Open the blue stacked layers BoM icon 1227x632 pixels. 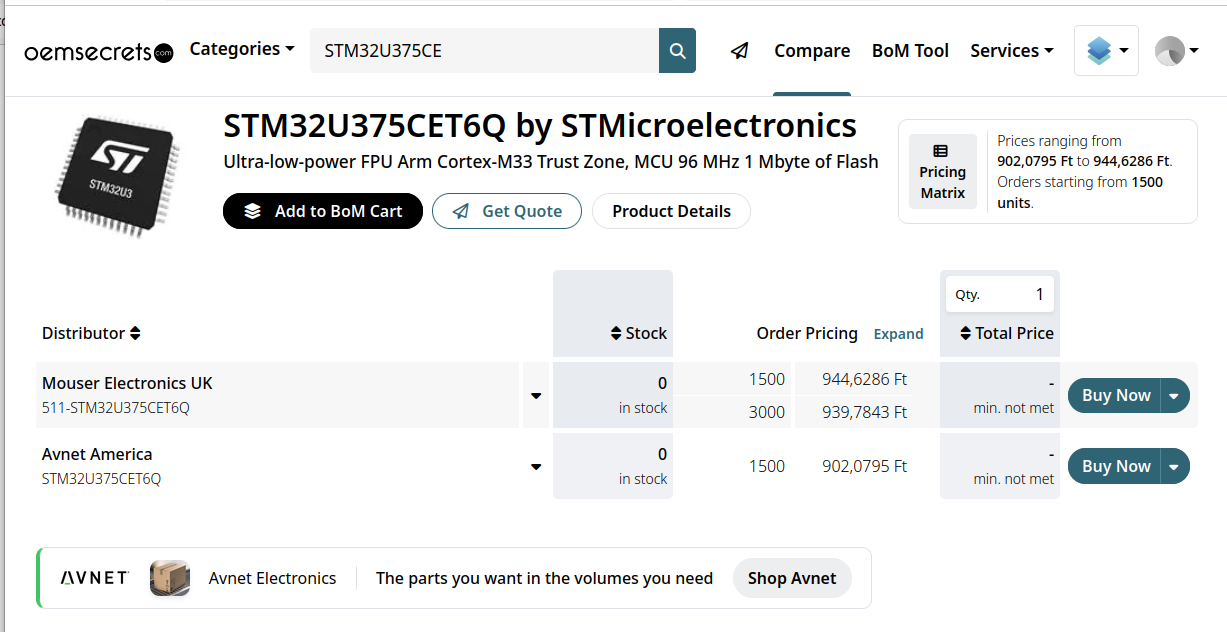point(1106,50)
